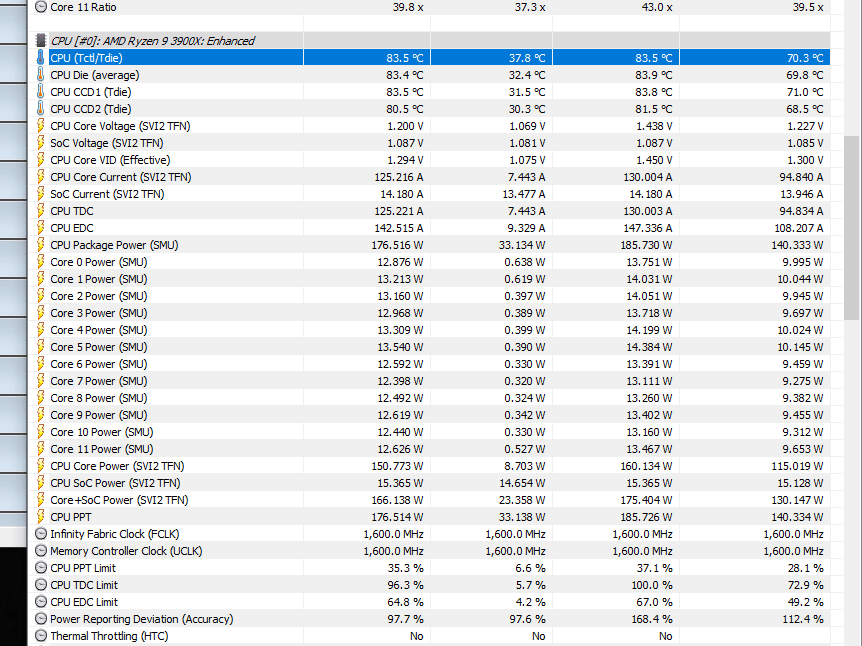Image resolution: width=862 pixels, height=646 pixels.
Task: Click the Core+SoC Power (SVI2 TFN) label
Action: coord(119,500)
